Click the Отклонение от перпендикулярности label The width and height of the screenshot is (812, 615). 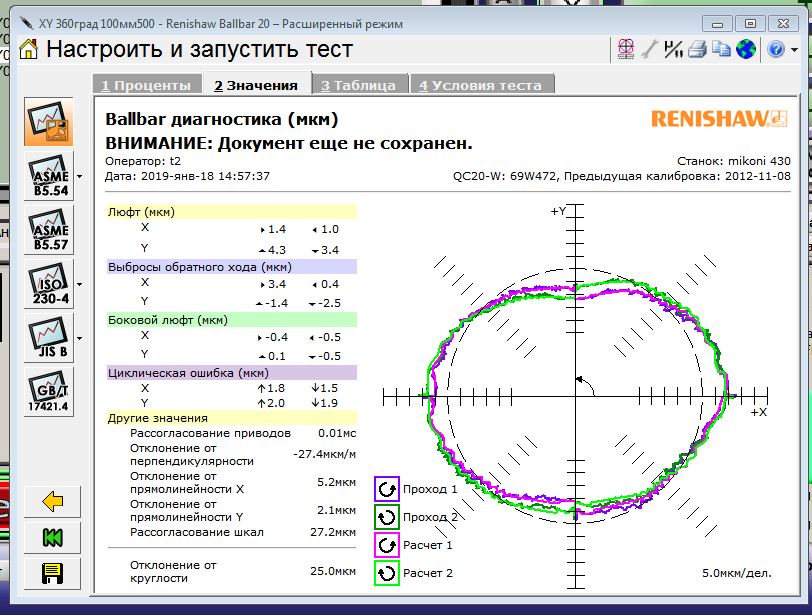point(192,455)
